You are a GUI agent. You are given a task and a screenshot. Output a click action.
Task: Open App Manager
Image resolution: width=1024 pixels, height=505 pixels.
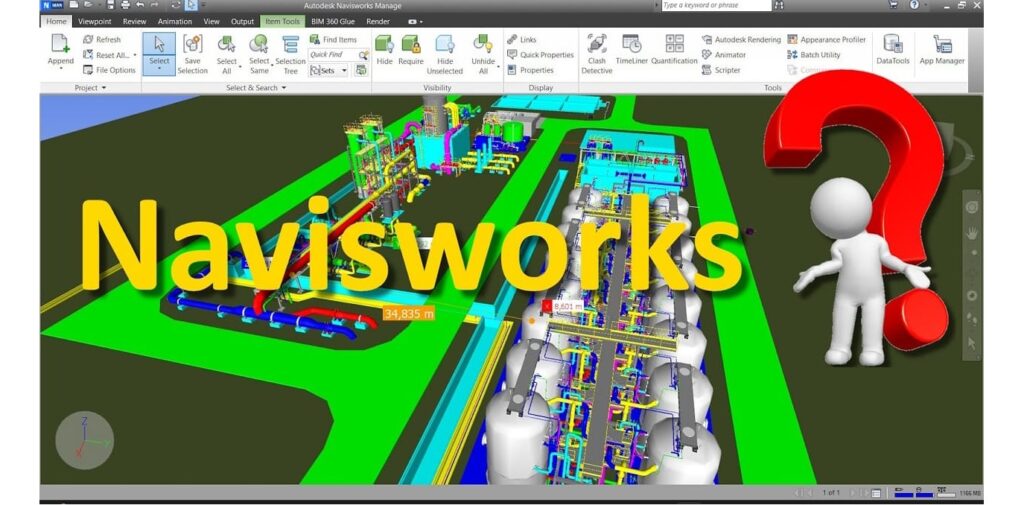(x=942, y=49)
